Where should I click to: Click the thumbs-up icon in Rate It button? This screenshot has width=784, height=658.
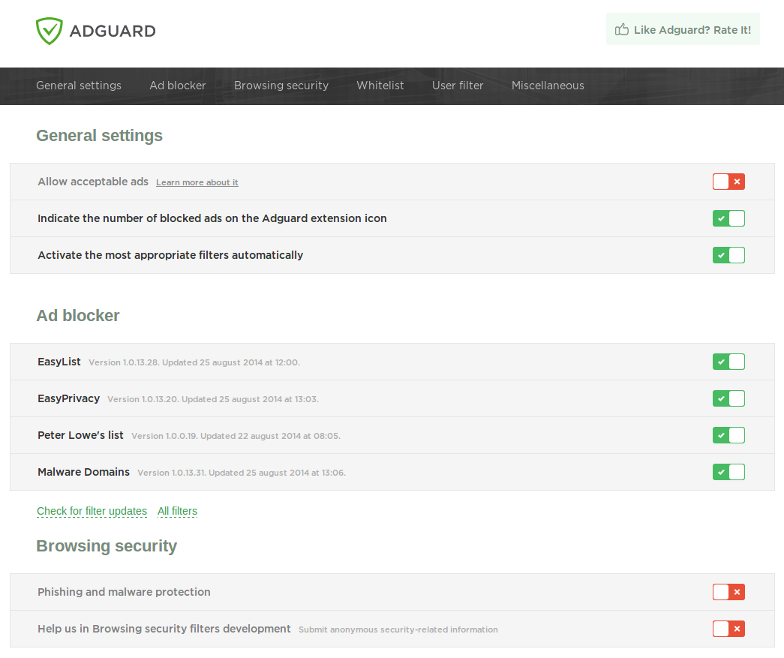[622, 30]
